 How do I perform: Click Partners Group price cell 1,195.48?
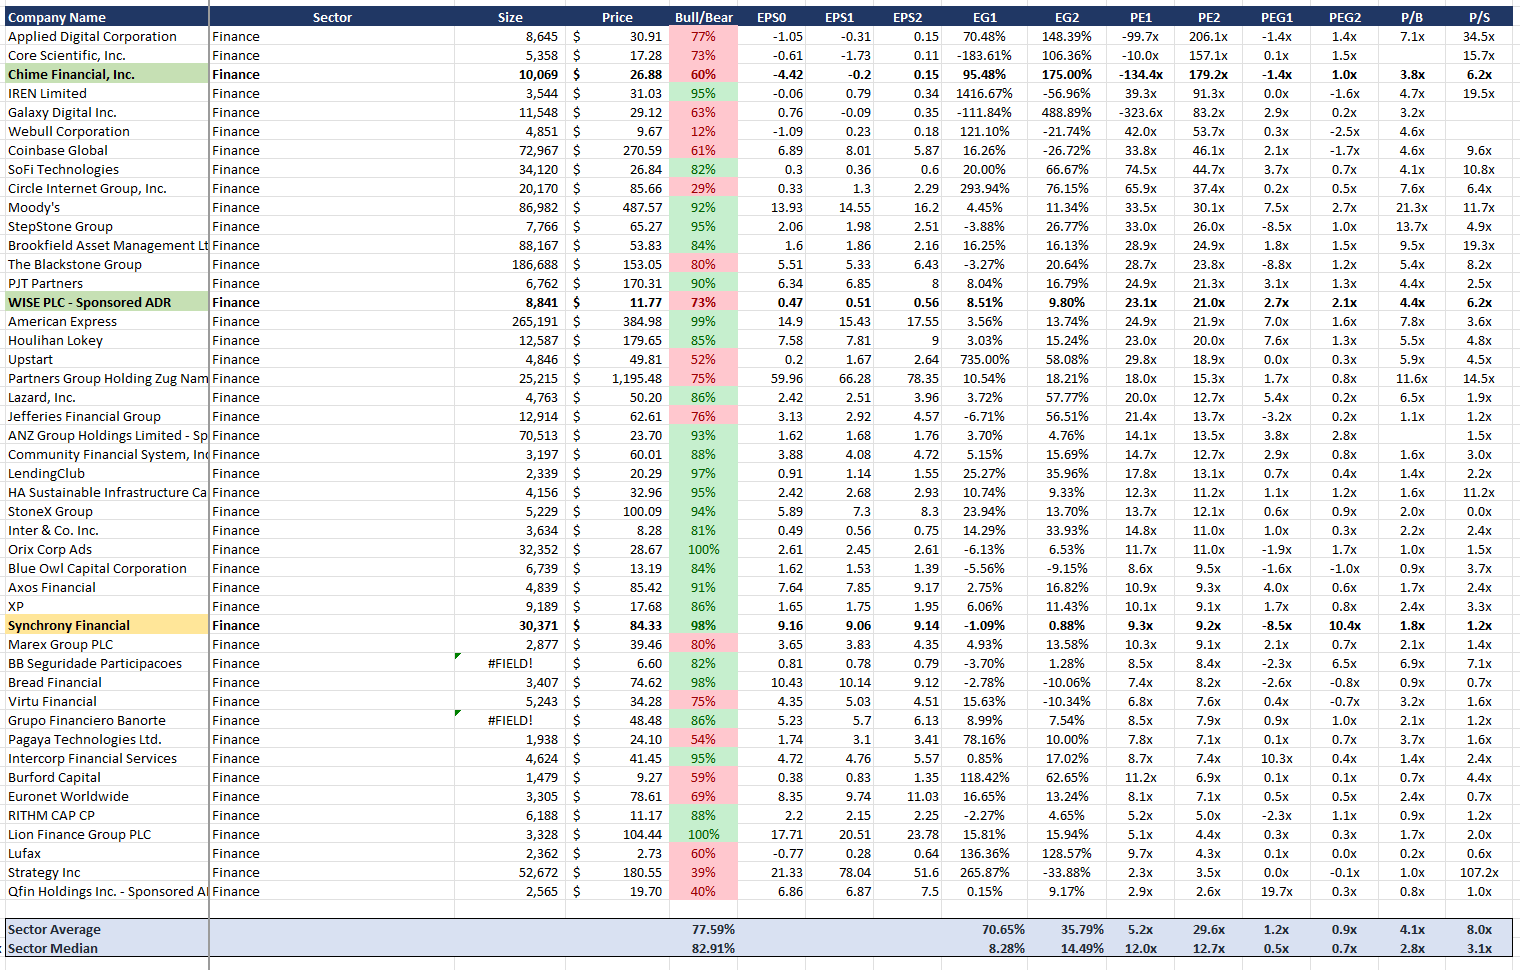click(x=617, y=378)
